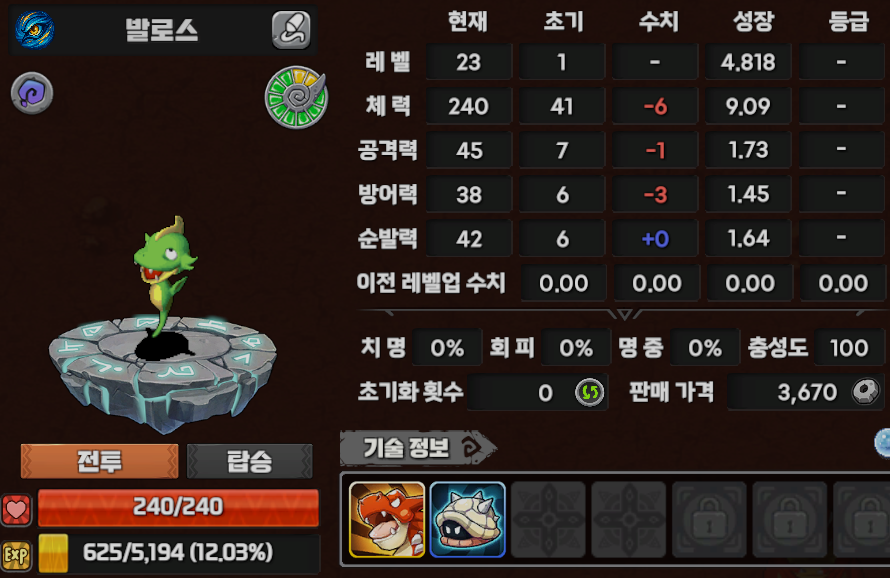Switch to the 탑승 tab
The height and width of the screenshot is (578, 890).
click(250, 461)
